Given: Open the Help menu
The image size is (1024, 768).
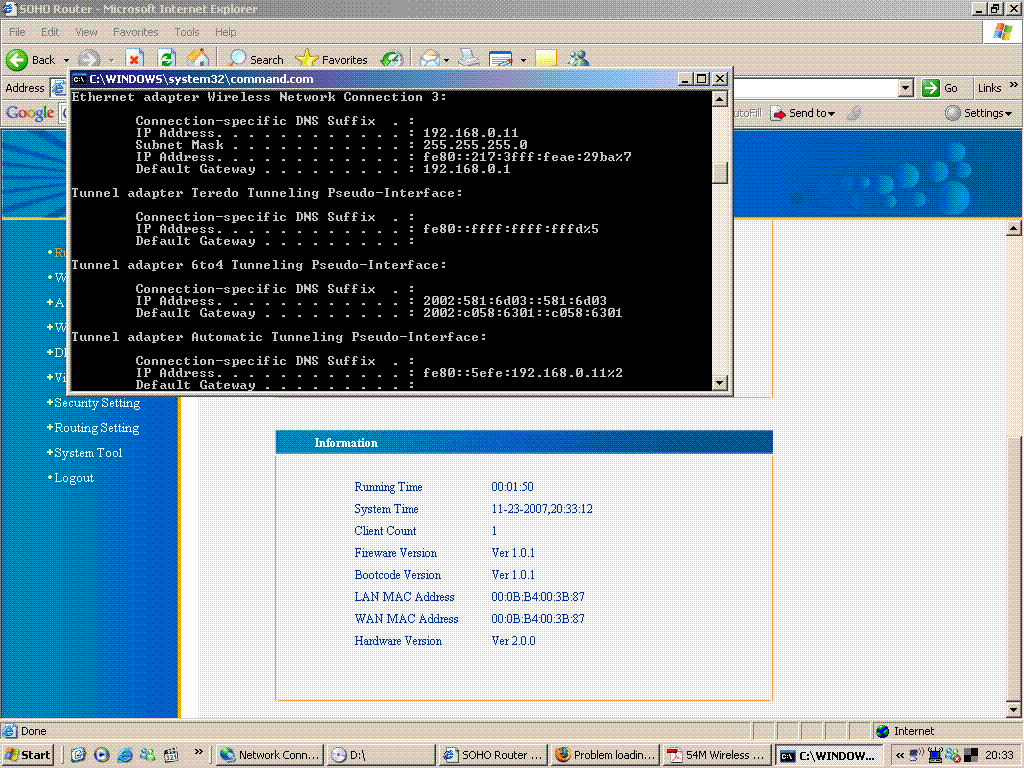Looking at the screenshot, I should [x=225, y=32].
